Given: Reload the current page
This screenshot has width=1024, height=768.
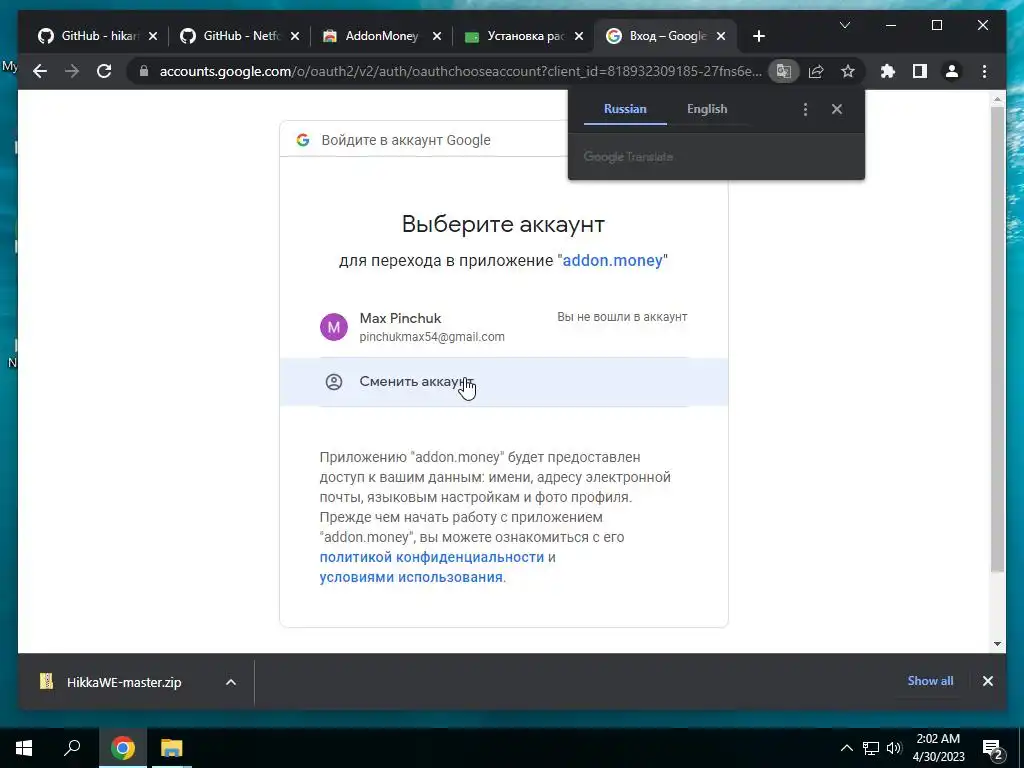Looking at the screenshot, I should tap(104, 71).
